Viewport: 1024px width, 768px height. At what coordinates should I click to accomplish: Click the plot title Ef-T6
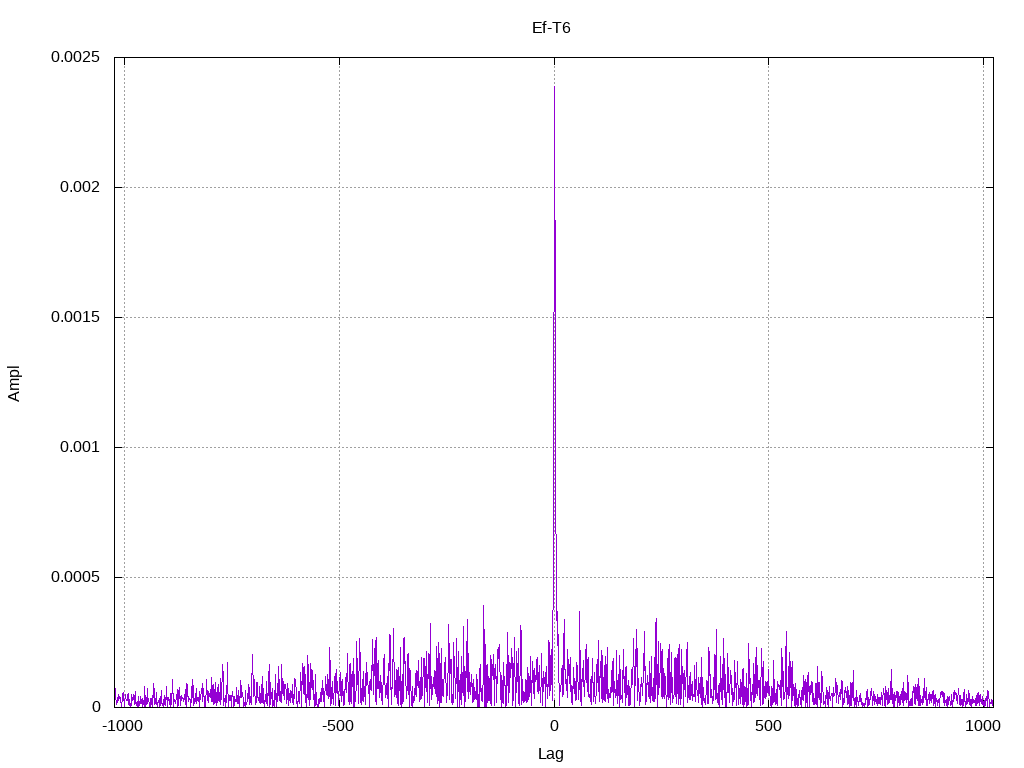click(x=551, y=27)
